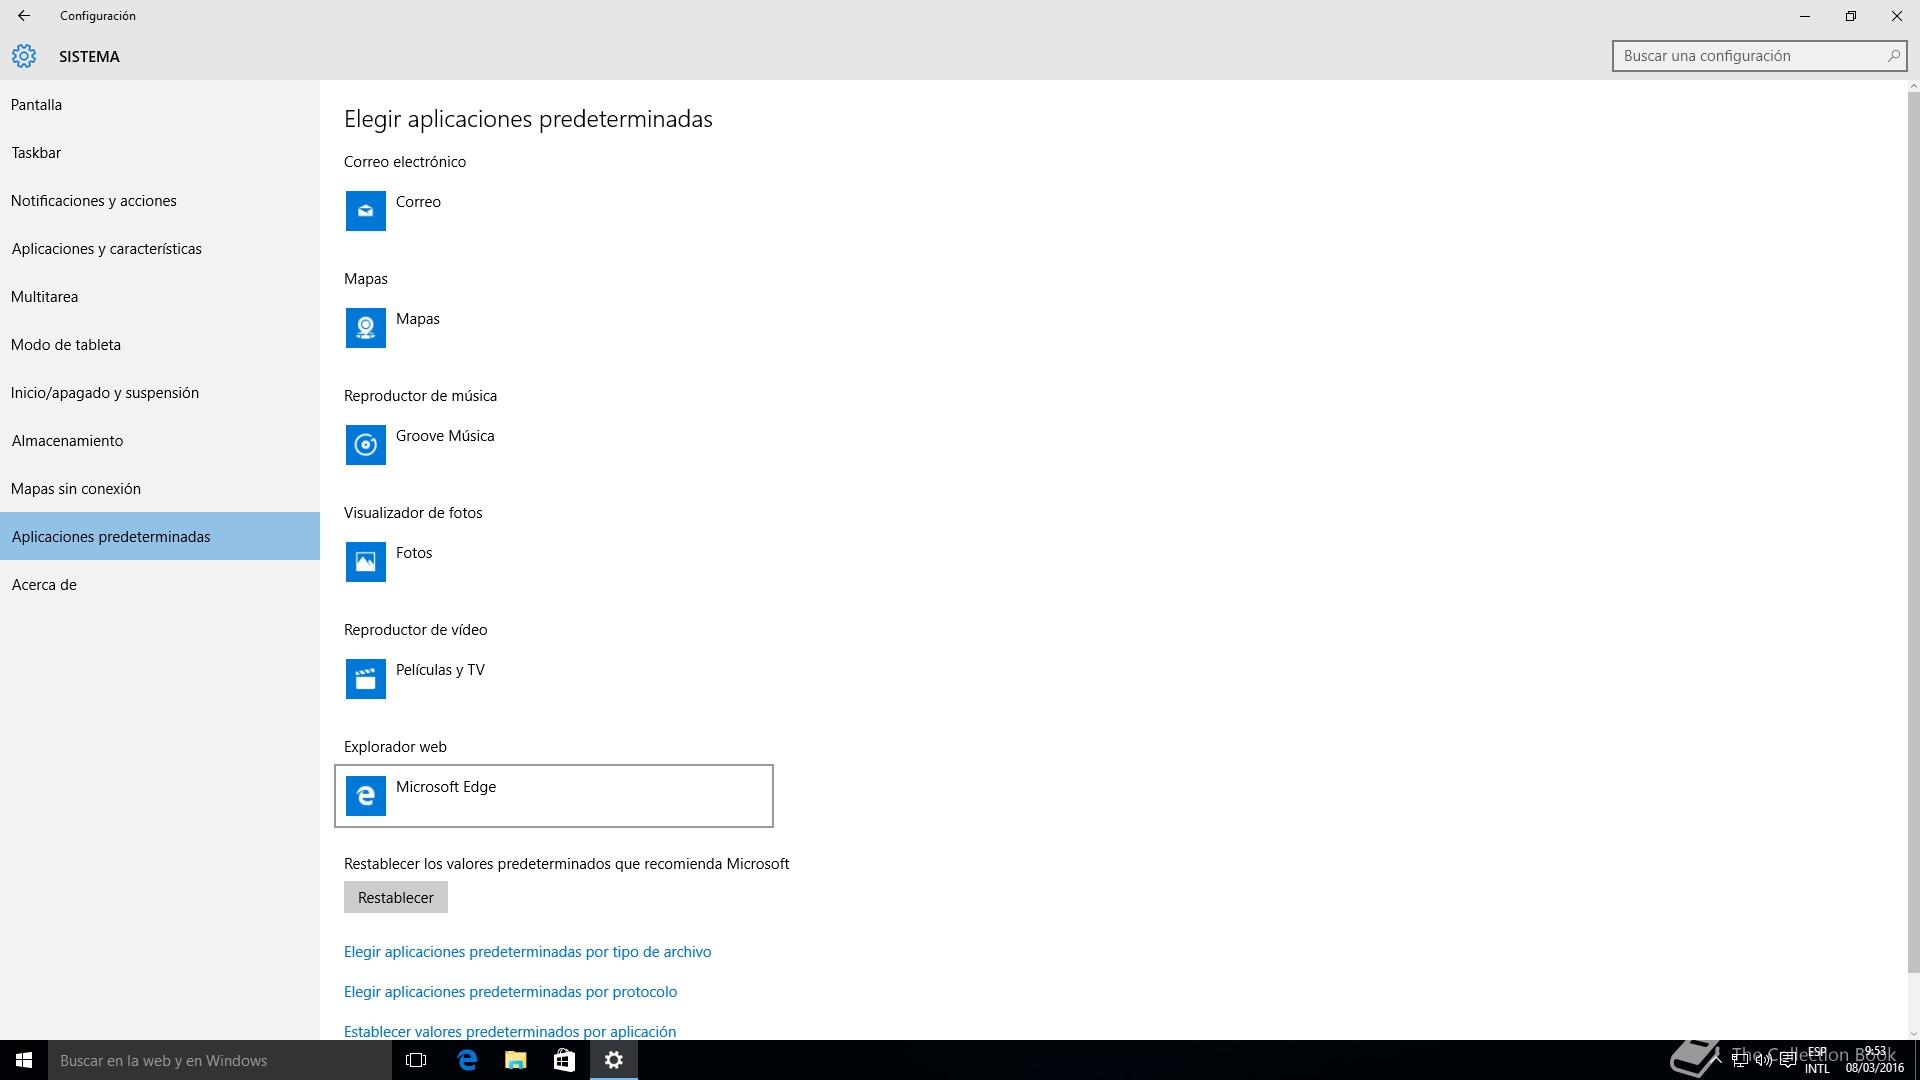1920x1080 pixels.
Task: Change default photo viewer Fotos
Action: click(x=554, y=562)
